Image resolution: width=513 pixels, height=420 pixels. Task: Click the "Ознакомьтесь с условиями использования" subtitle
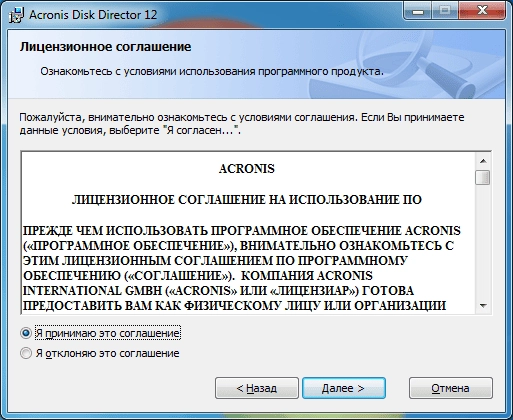pyautogui.click(x=212, y=71)
